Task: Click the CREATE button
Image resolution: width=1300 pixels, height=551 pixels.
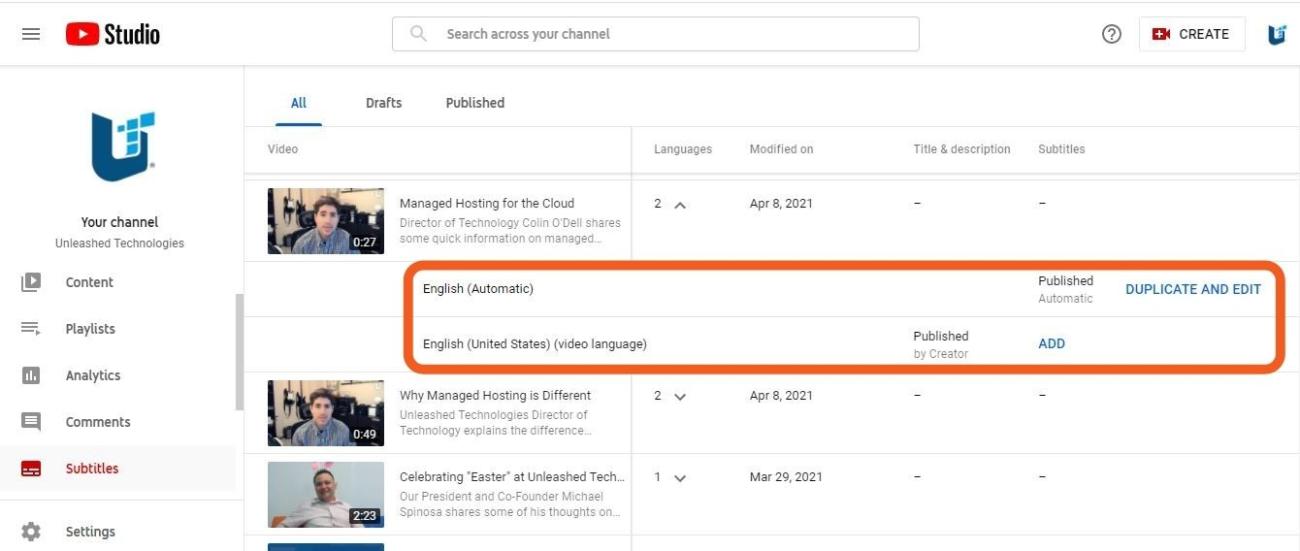Action: (1191, 34)
